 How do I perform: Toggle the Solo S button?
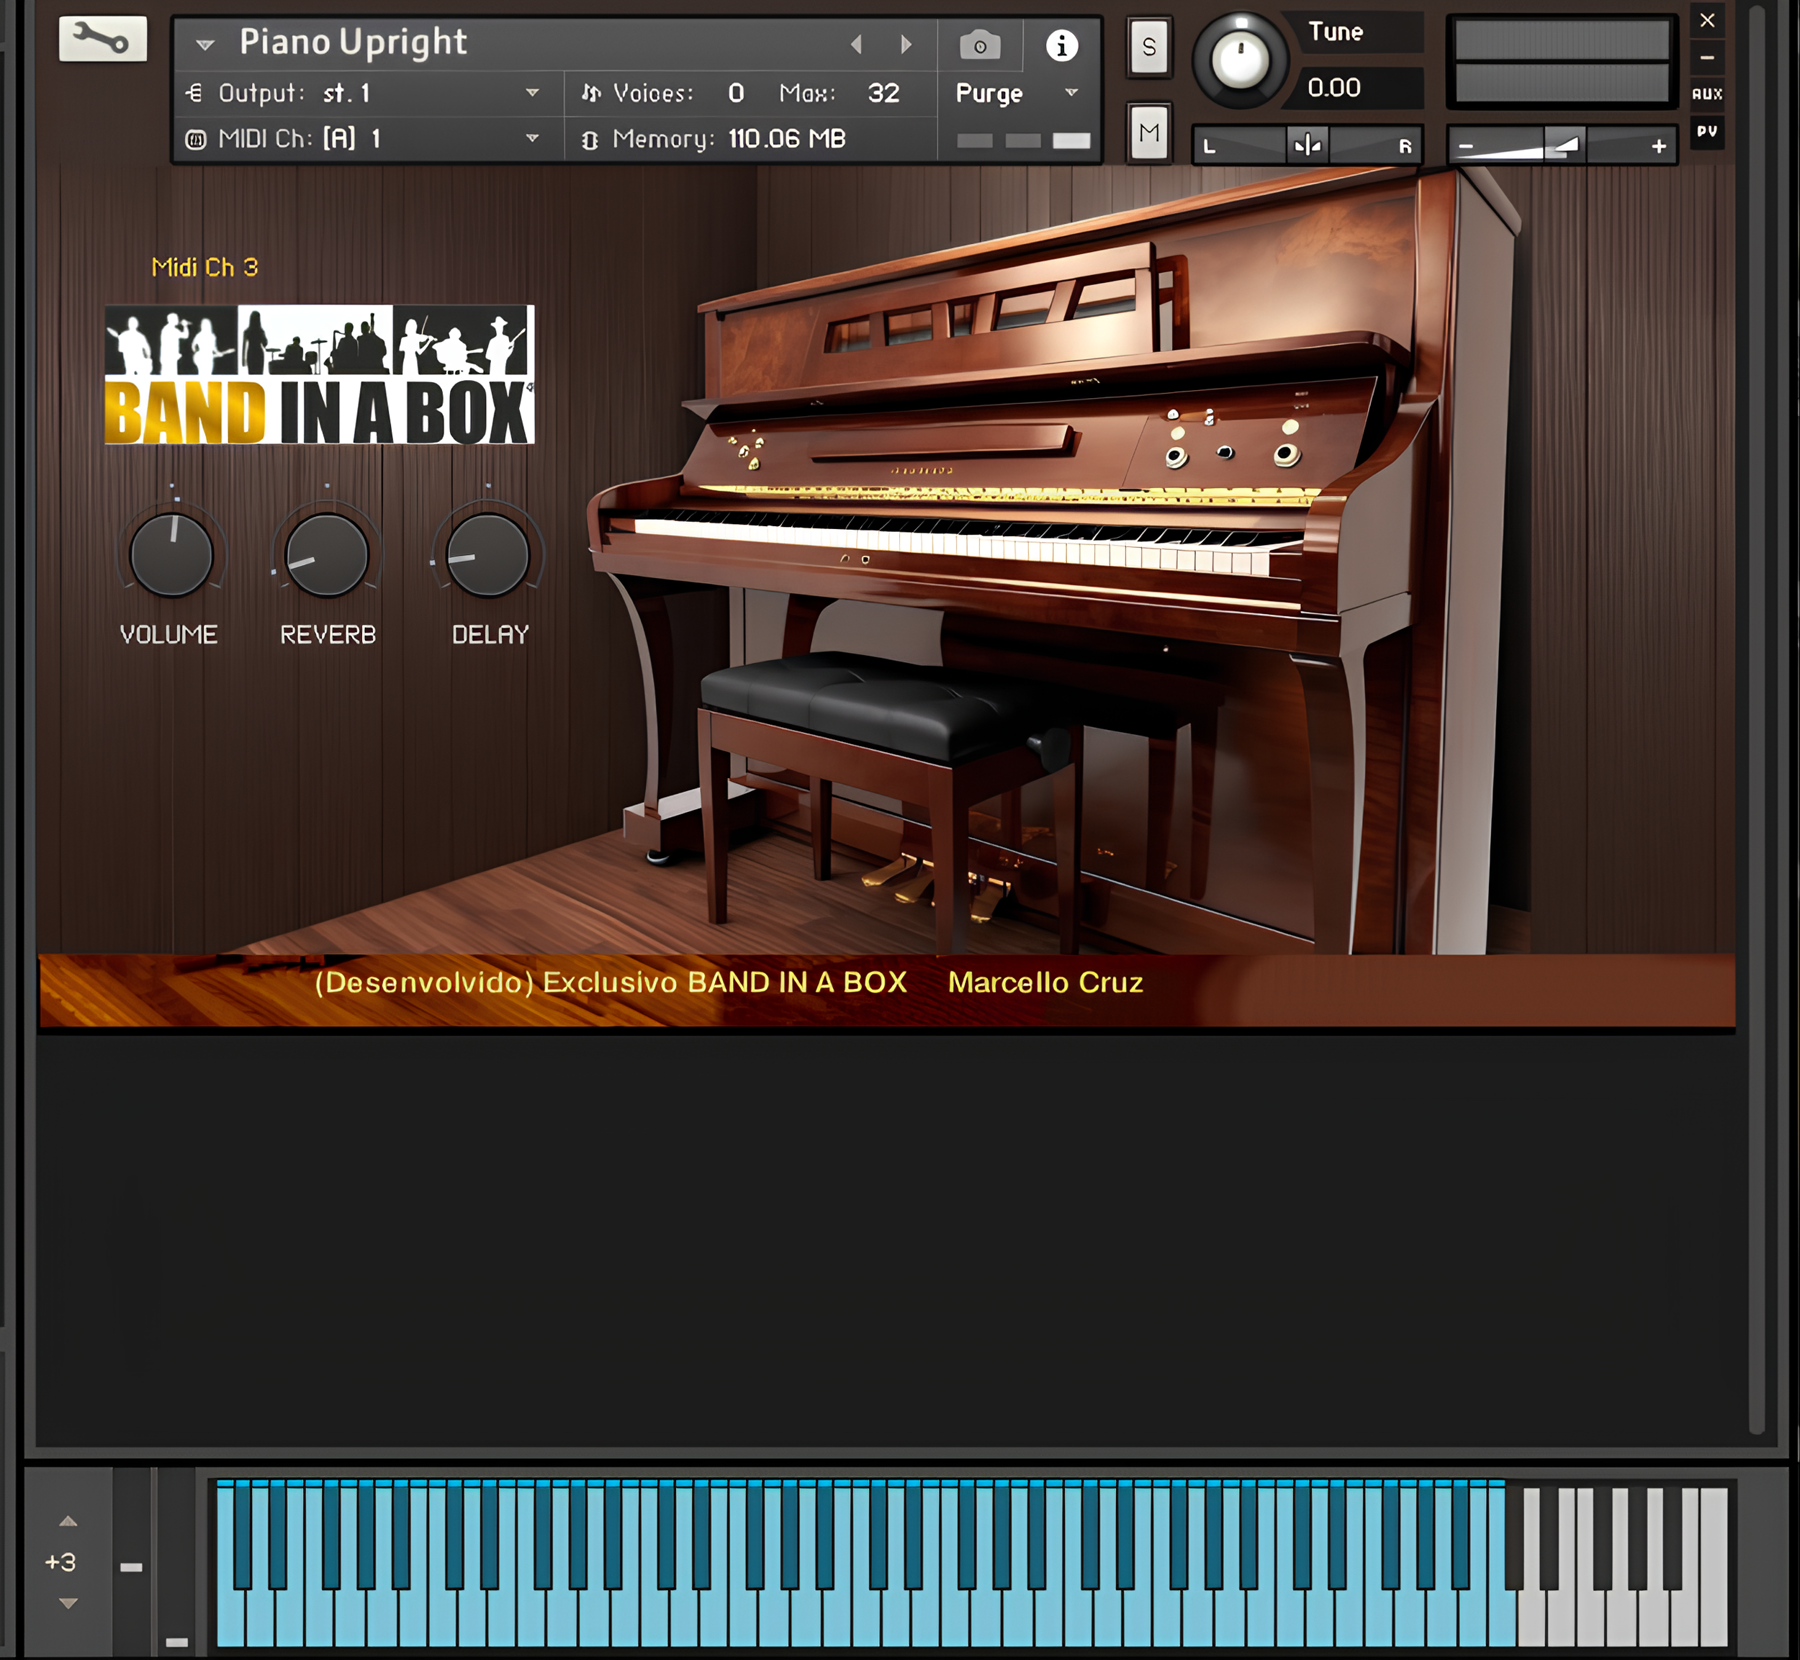[x=1149, y=47]
